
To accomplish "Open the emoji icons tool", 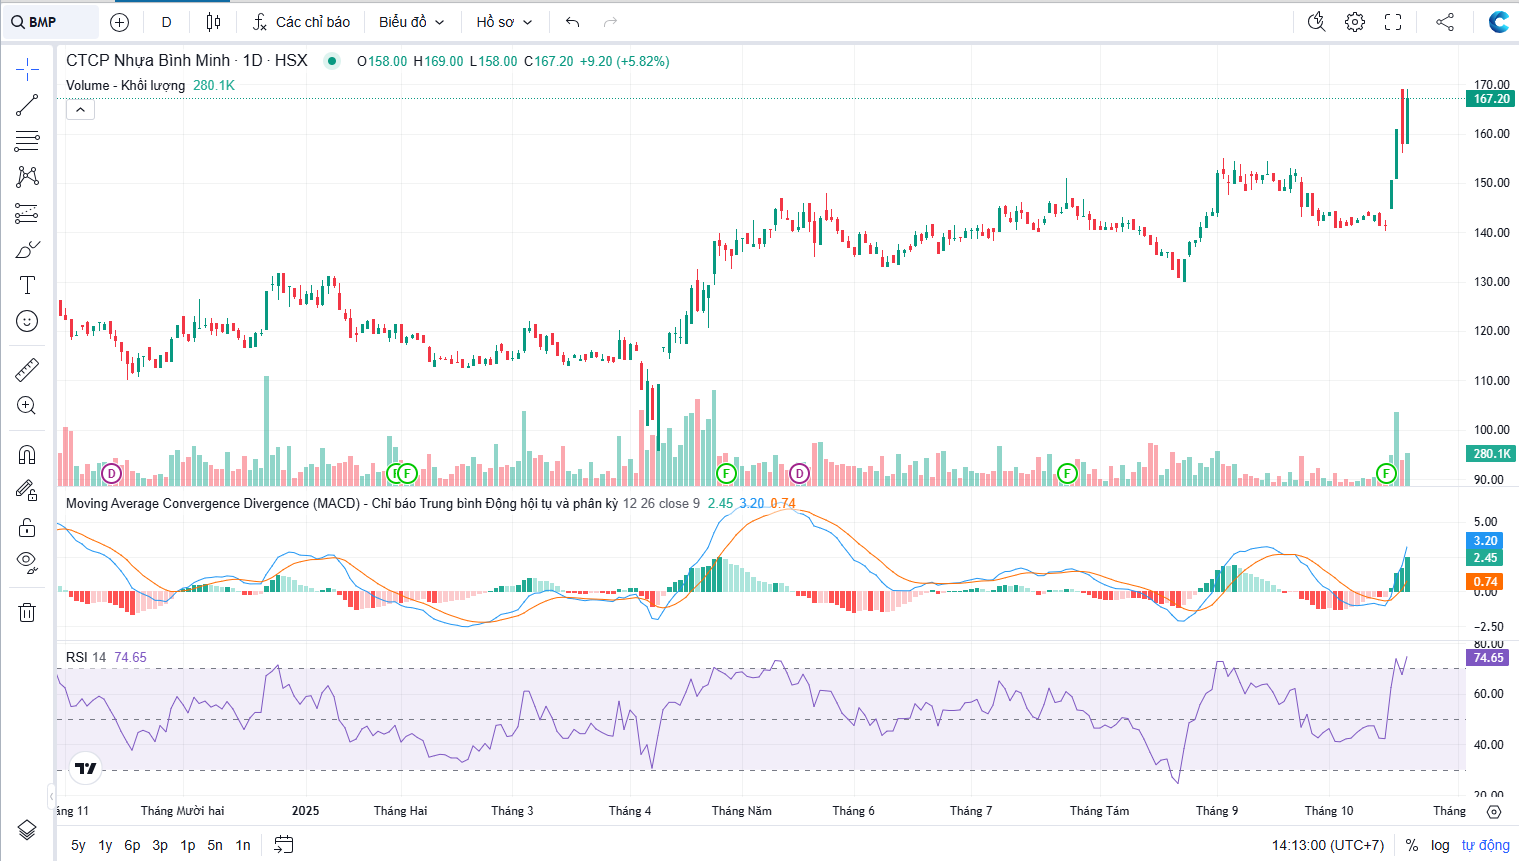I will coord(27,321).
